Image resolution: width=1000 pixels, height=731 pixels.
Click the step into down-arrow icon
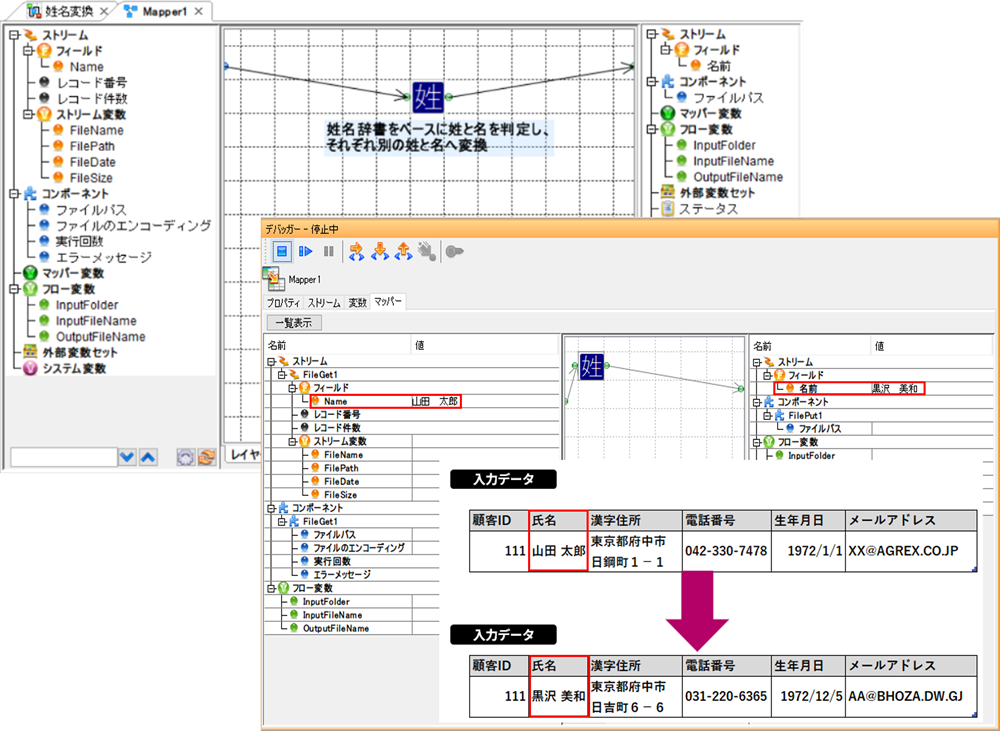pos(380,251)
